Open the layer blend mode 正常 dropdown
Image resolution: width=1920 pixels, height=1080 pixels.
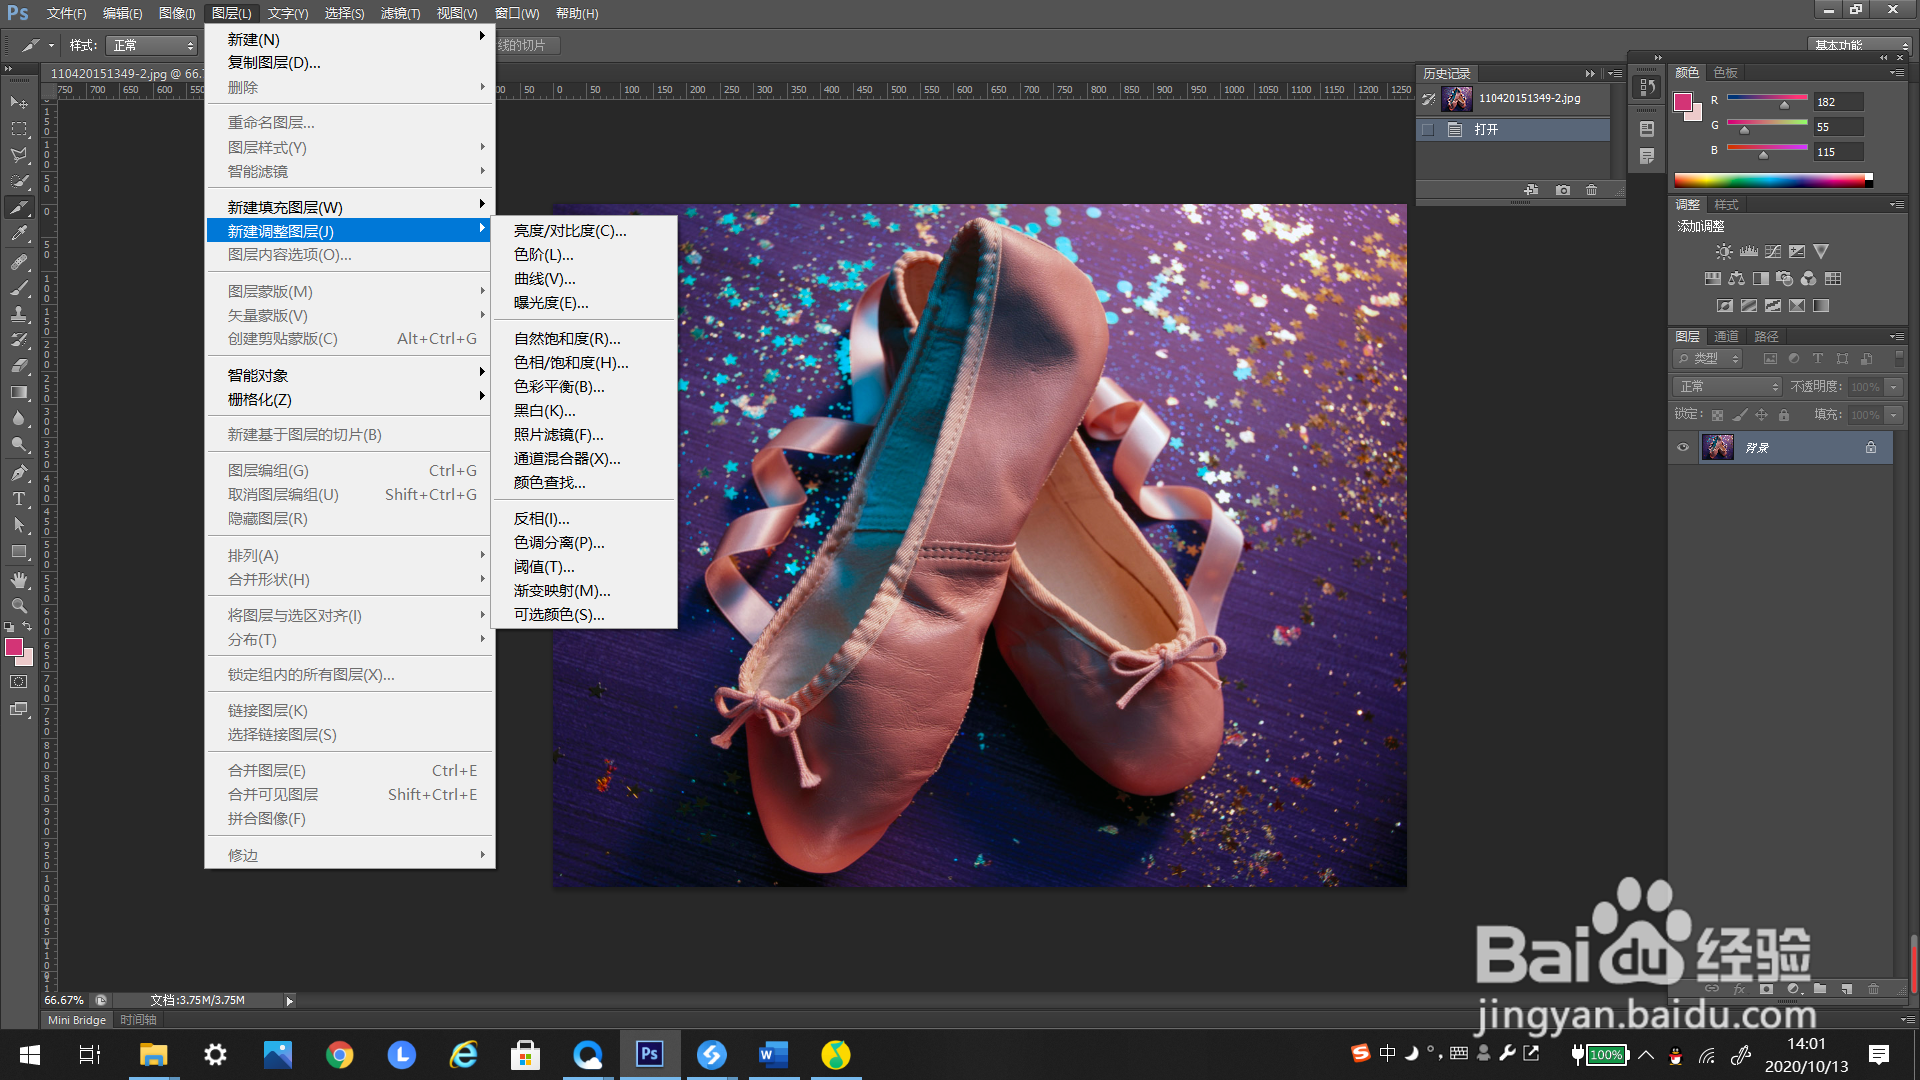[1728, 387]
